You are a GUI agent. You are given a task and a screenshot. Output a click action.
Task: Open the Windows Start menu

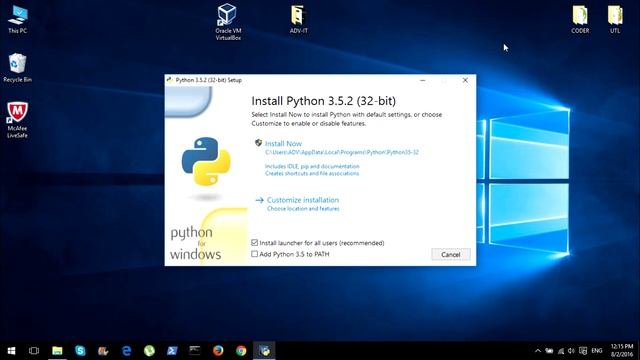(11, 351)
